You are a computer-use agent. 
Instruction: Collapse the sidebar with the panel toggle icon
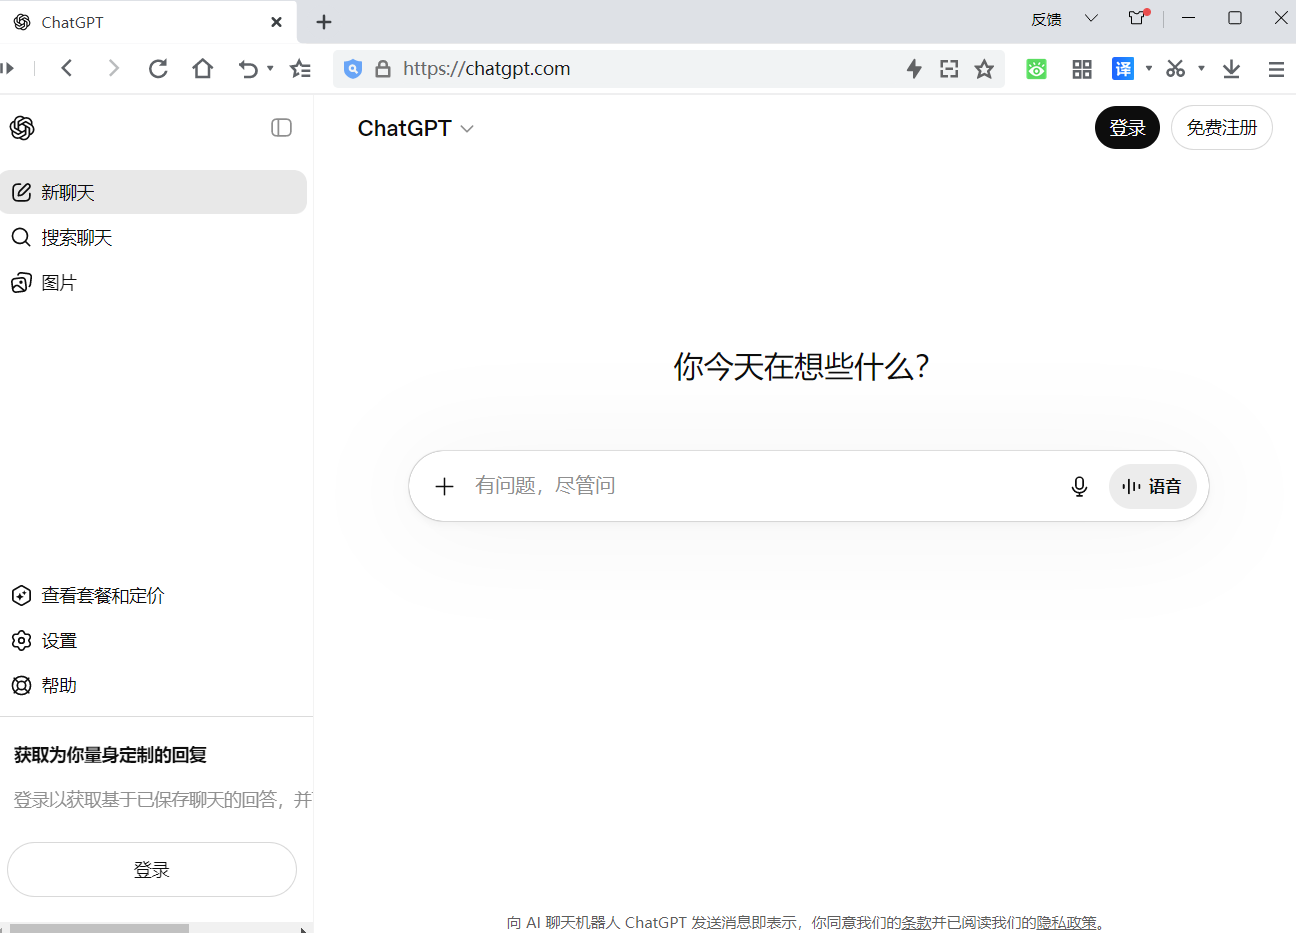click(x=281, y=128)
